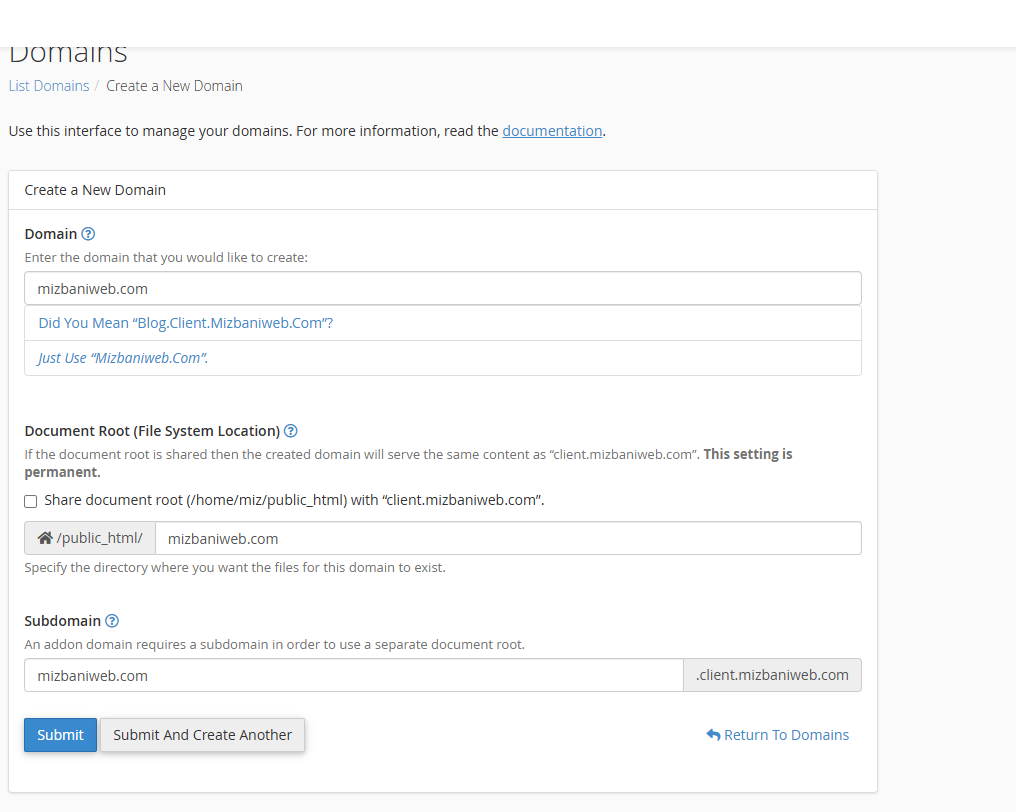Open the Domain field help icon
This screenshot has width=1016, height=812.
[88, 234]
